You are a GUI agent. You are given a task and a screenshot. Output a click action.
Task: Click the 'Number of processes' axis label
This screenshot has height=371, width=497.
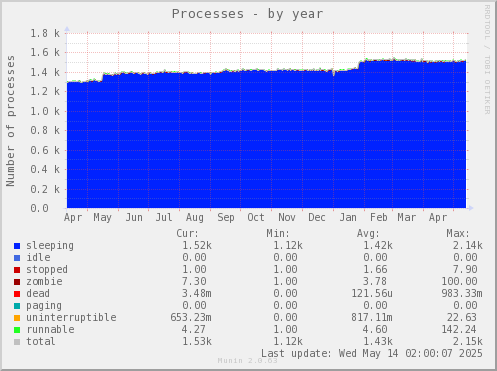point(11,121)
